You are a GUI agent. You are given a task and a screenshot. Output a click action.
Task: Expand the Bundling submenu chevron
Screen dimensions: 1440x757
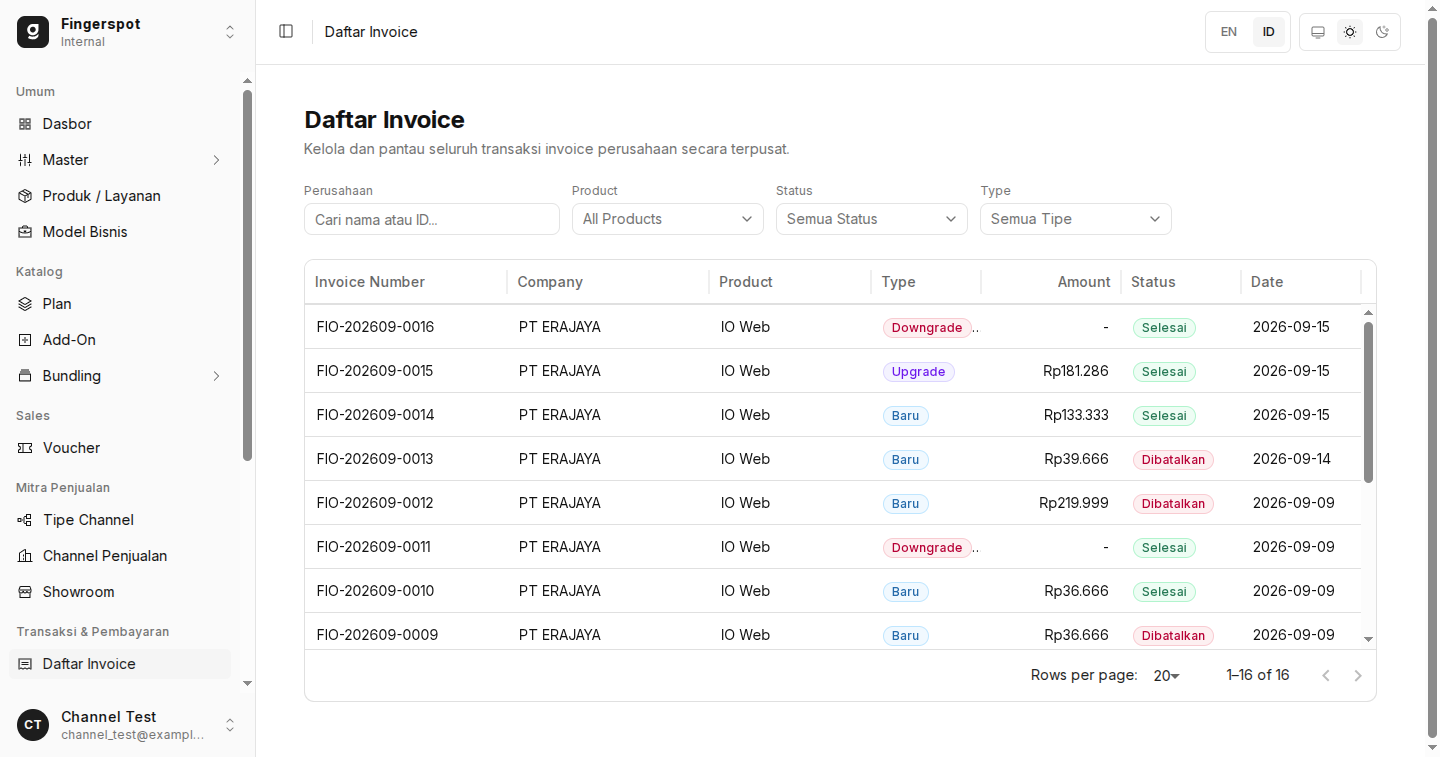point(216,376)
